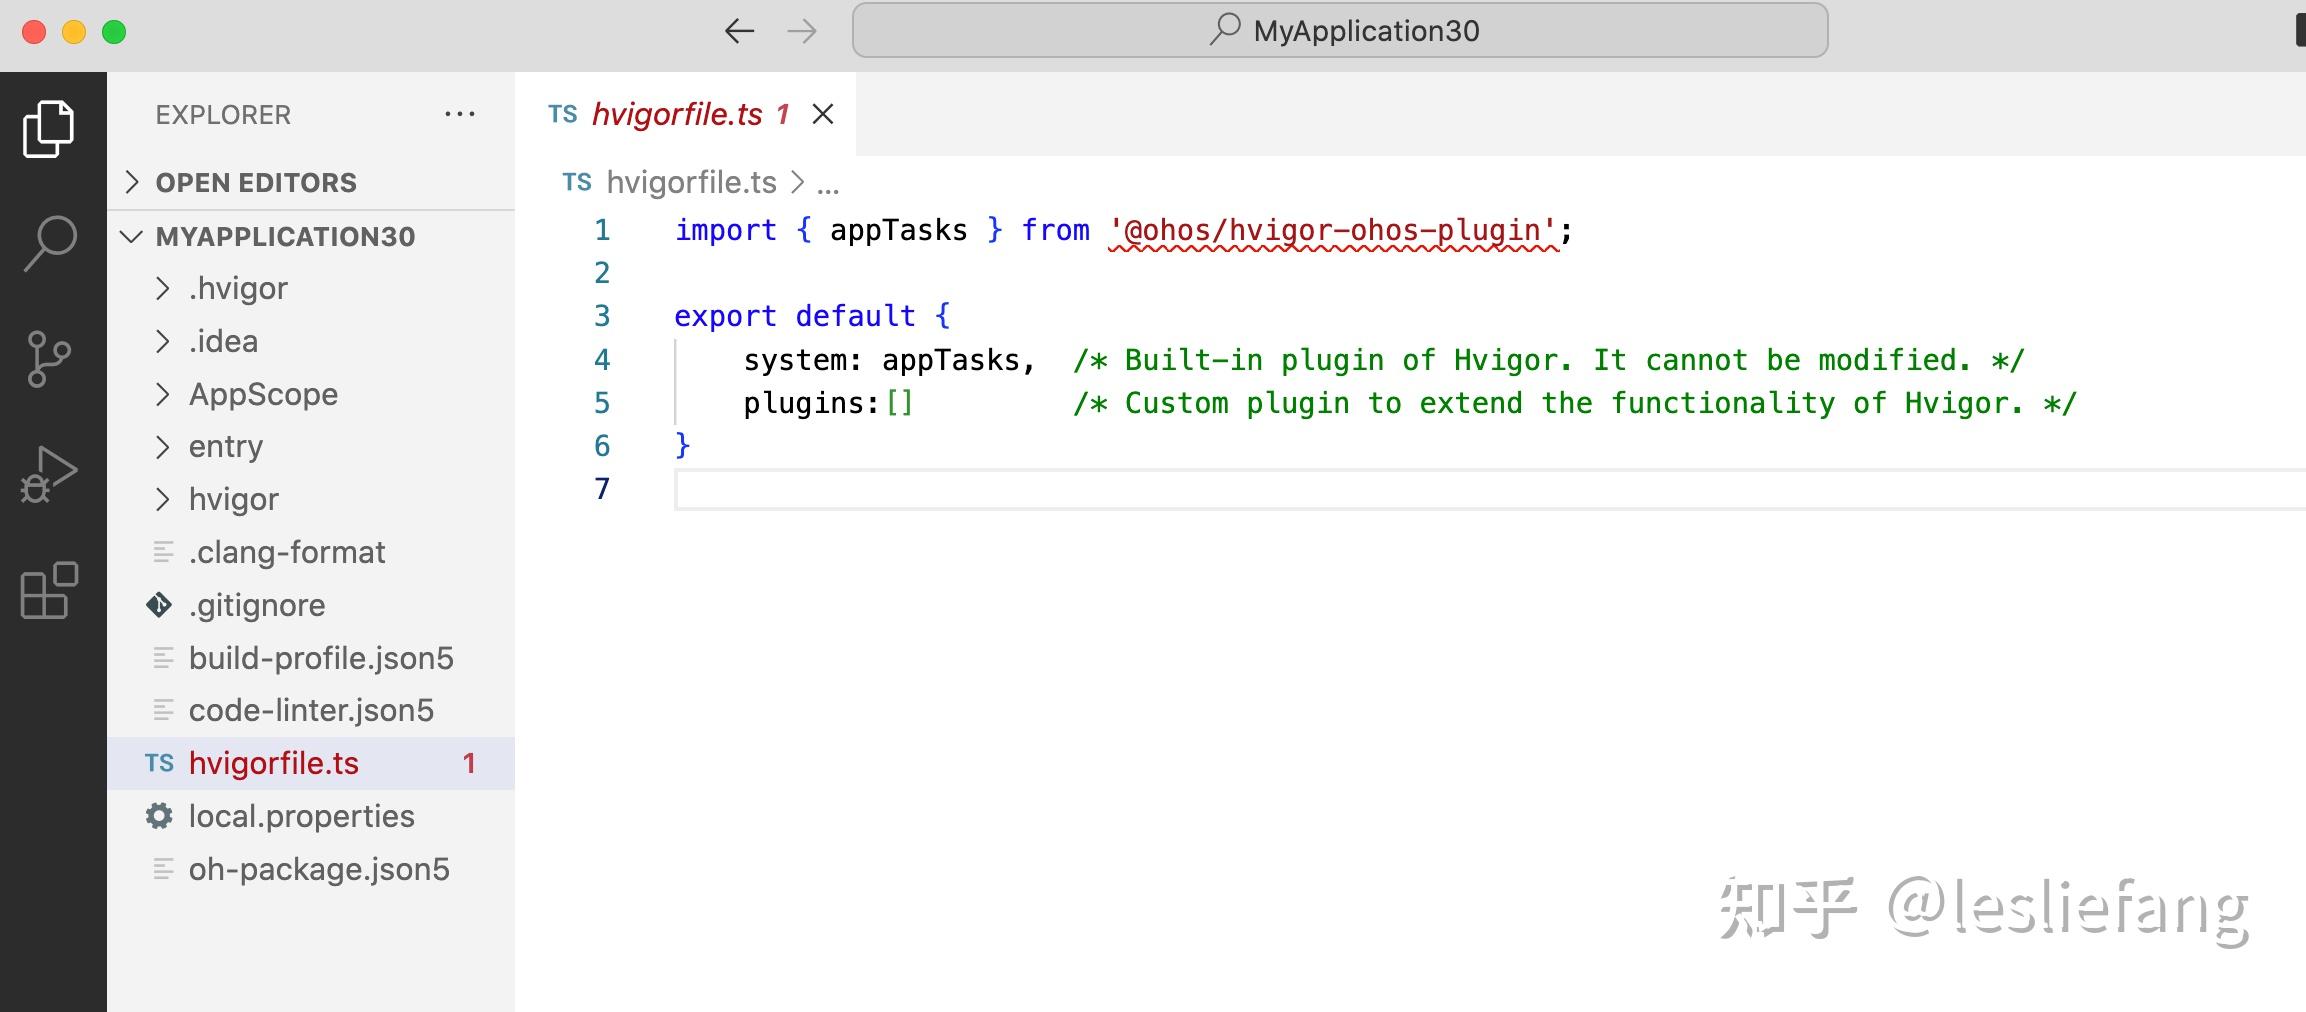This screenshot has width=2306, height=1012.
Task: Click the Built-in plugin comment on line 4
Action: (1548, 360)
